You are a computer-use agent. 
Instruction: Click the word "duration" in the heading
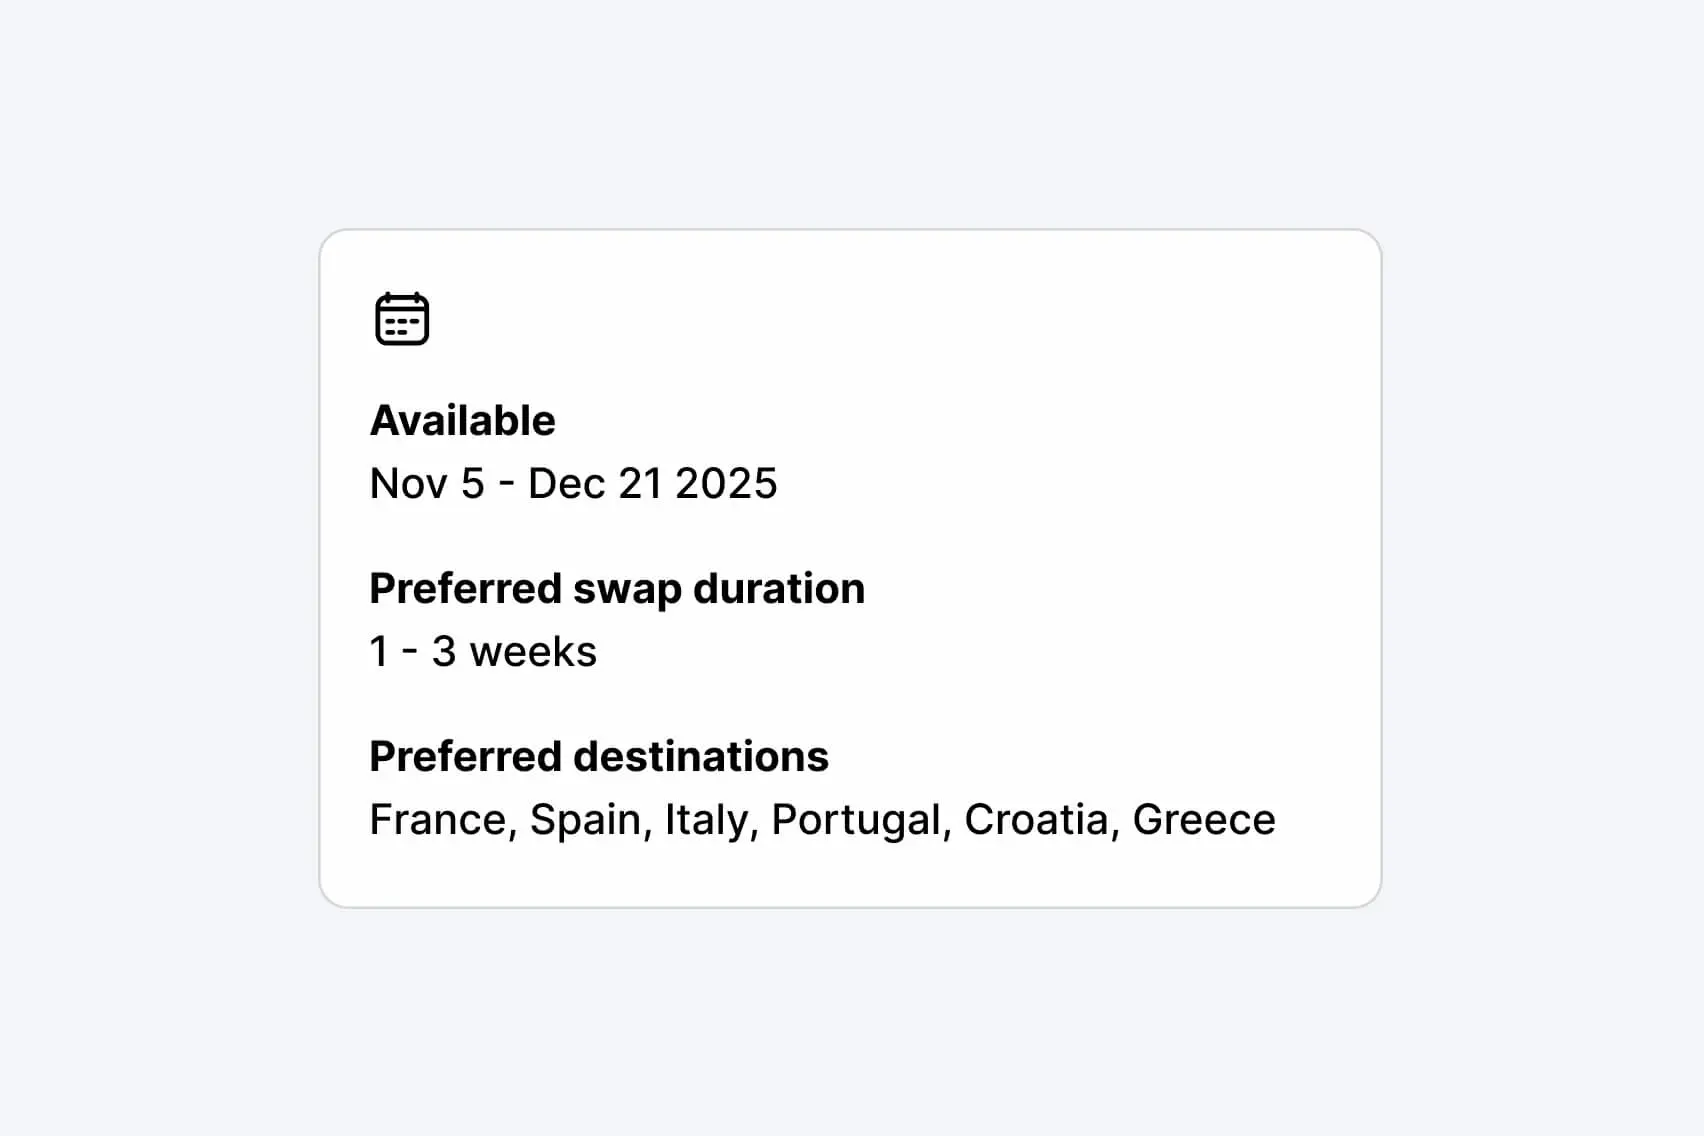tap(779, 589)
